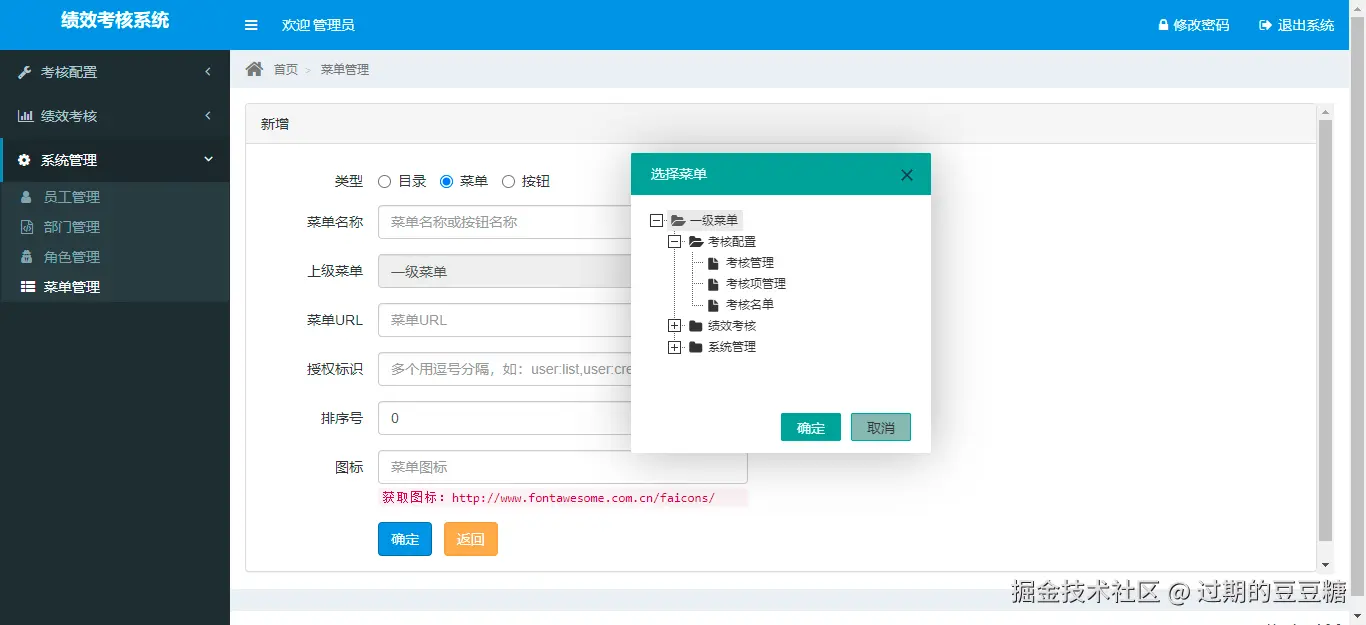Image resolution: width=1366 pixels, height=625 pixels.
Task: Expand the 系统管理 tree node plus
Action: 674,347
